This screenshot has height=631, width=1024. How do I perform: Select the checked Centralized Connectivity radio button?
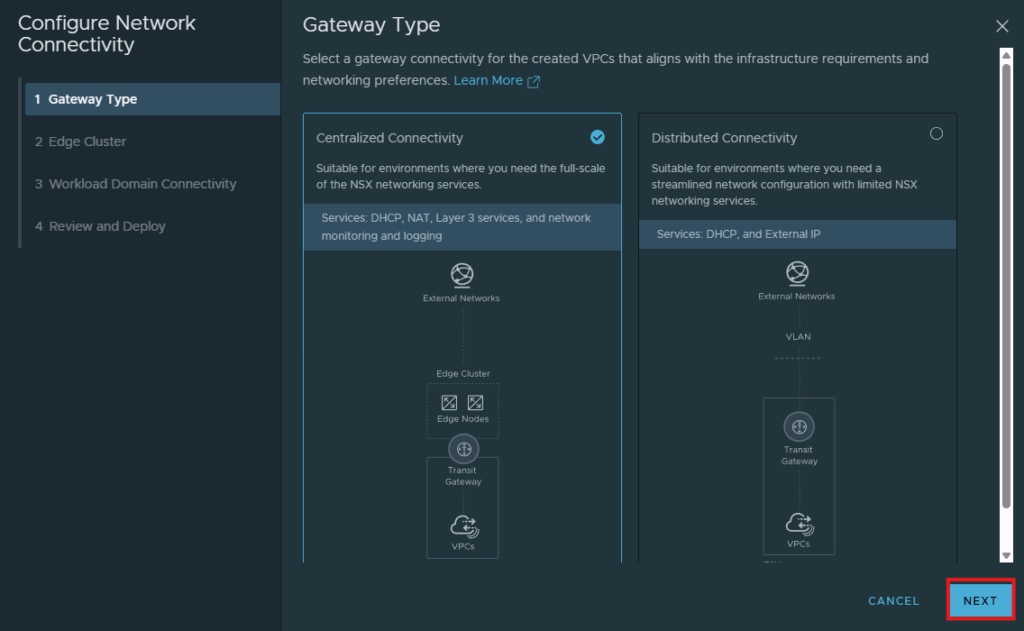(598, 137)
